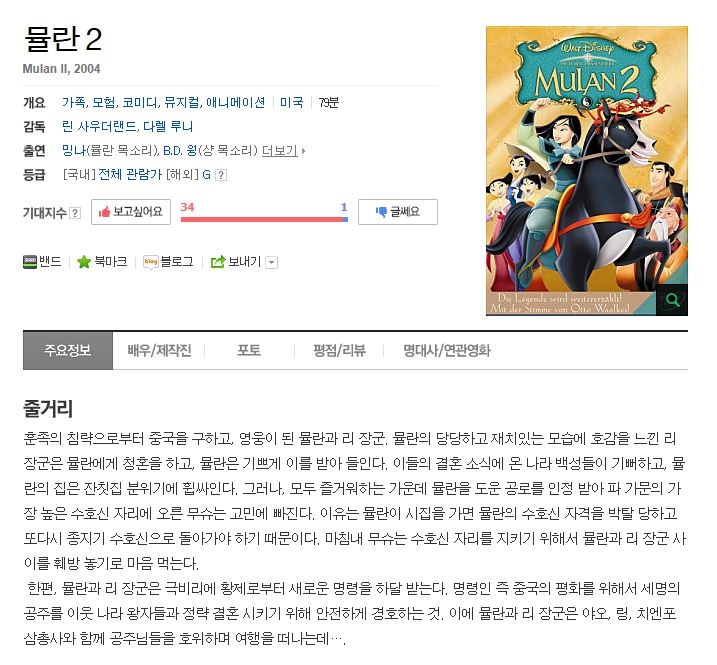
Task: Share to blog using the 블로그 icon
Action: 150,262
